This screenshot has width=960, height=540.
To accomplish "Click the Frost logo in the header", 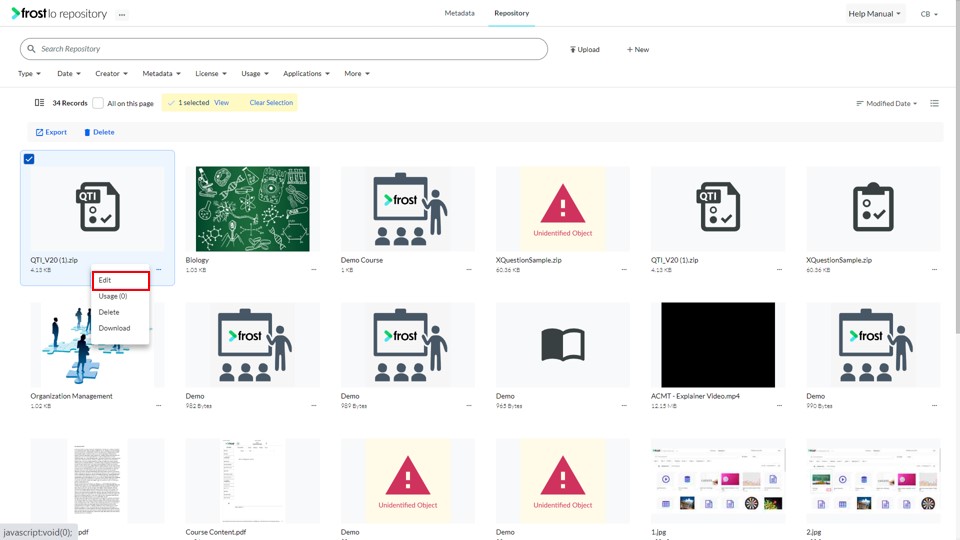I will (59, 13).
